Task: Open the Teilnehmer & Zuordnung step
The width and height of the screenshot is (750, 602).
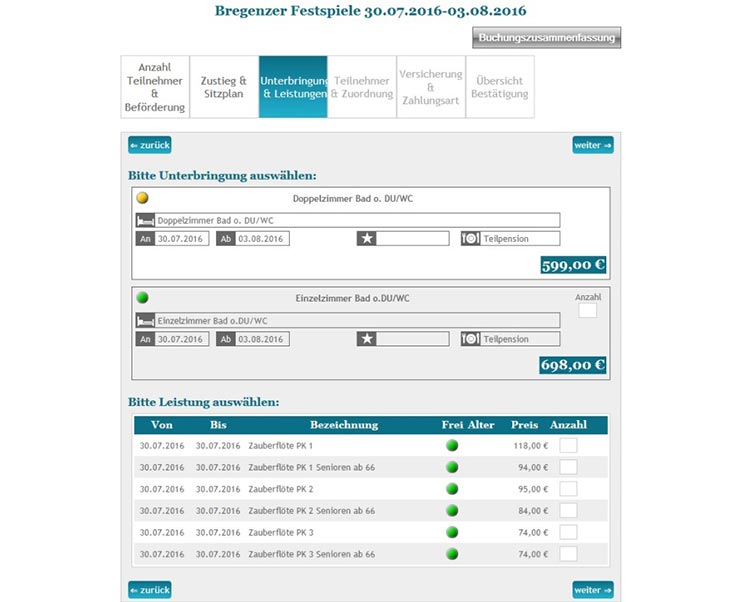Action: (x=362, y=87)
